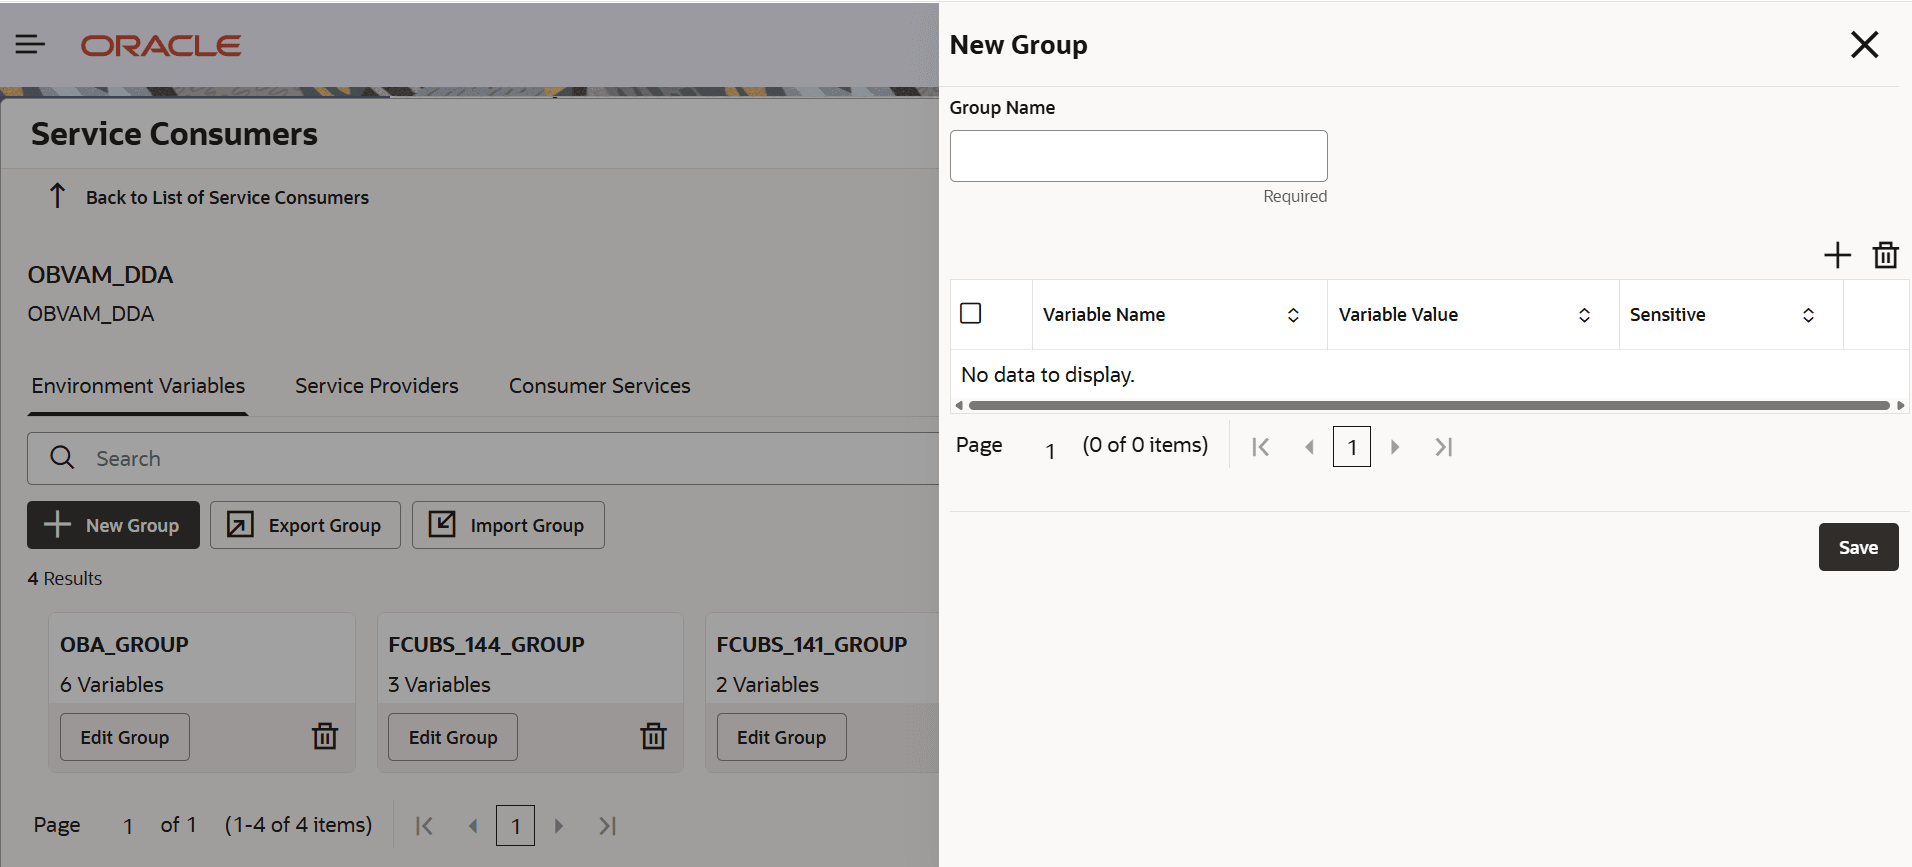This screenshot has height=867, width=1912.
Task: Click the table horizontal scrollbar
Action: pos(1429,405)
